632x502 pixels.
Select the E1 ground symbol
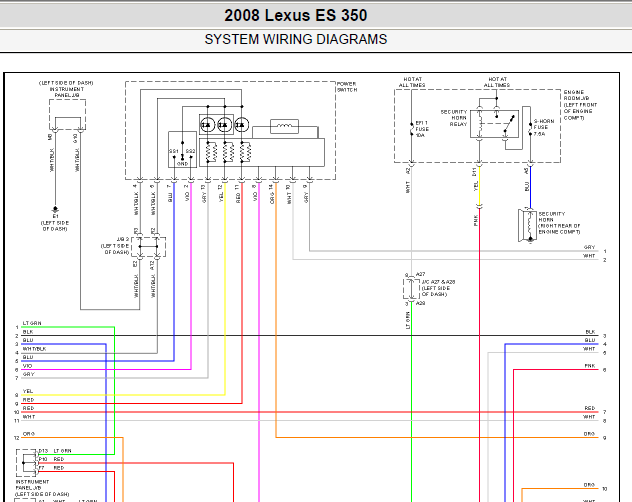coord(55,209)
